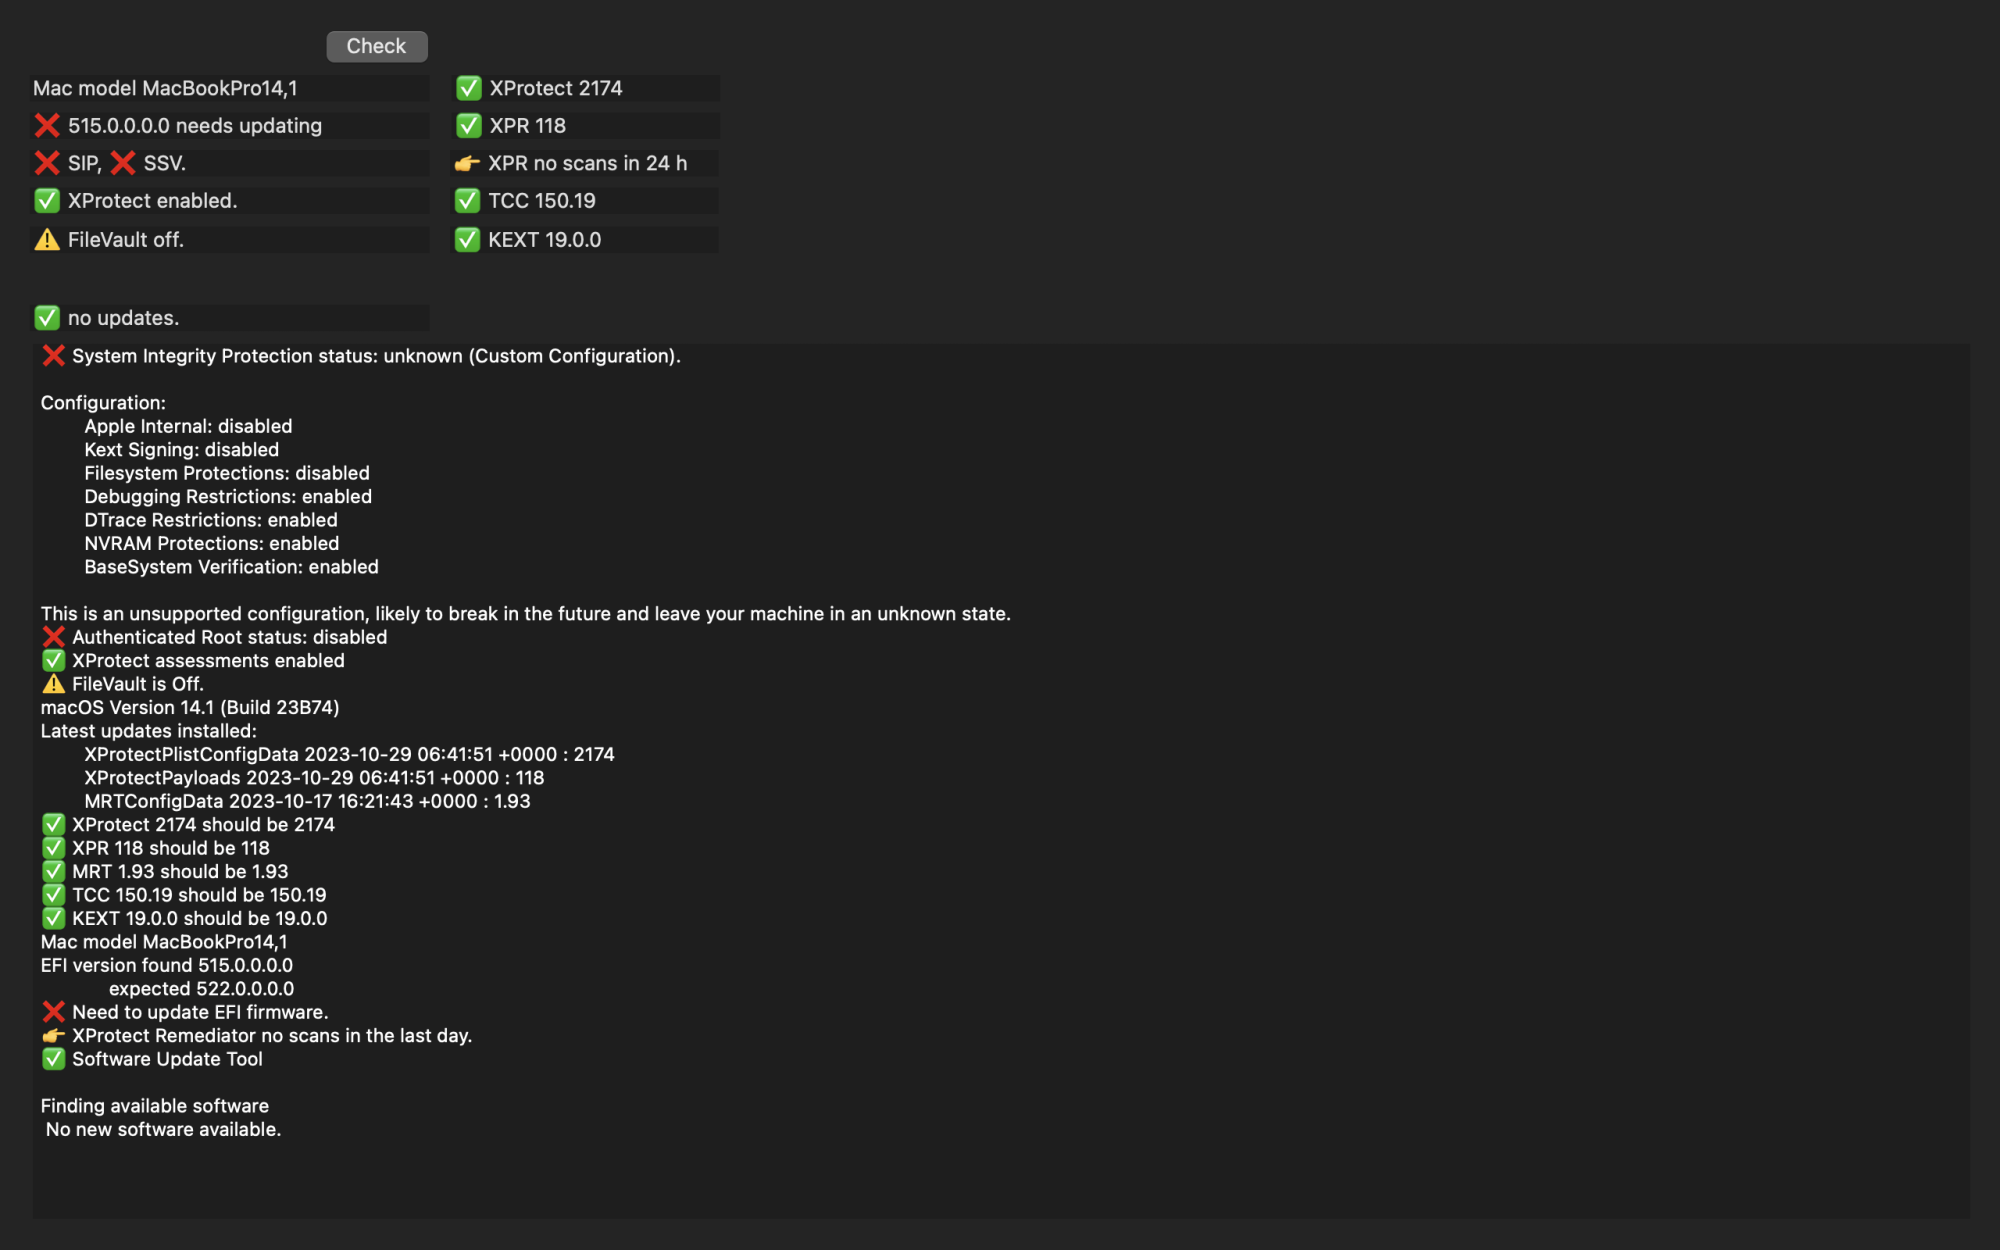This screenshot has height=1250, width=2000.
Task: Click the yellow warning icon beside FileVault off
Action: (x=47, y=240)
